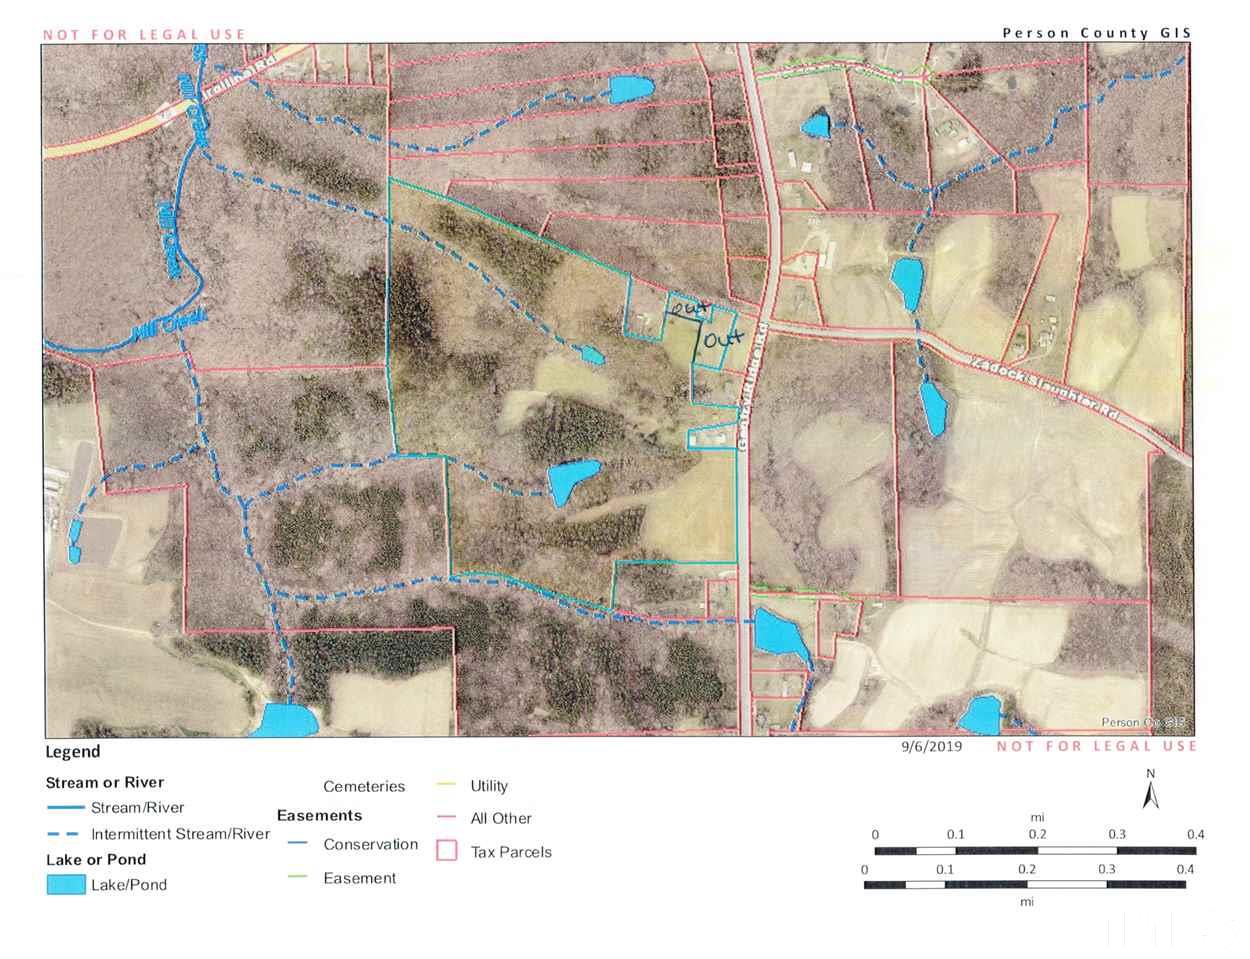Click the dashed Intermittent Stream/River legend line
The image size is (1250, 959).
coord(65,834)
